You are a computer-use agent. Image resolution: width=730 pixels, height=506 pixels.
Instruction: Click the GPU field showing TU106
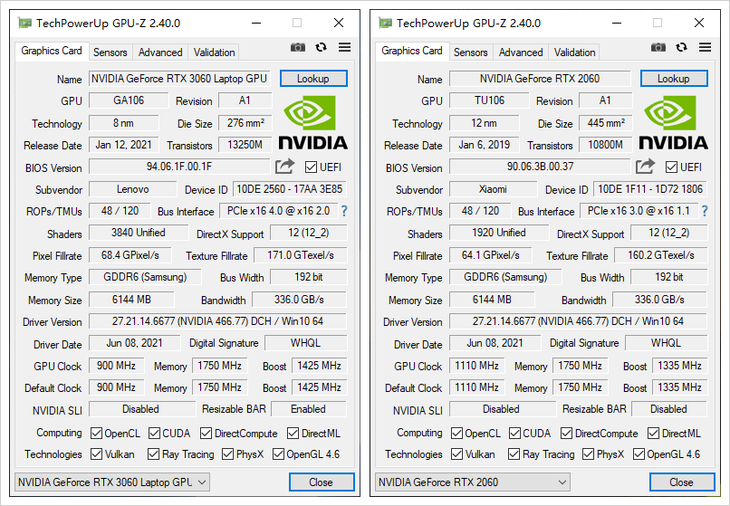pyautogui.click(x=489, y=101)
